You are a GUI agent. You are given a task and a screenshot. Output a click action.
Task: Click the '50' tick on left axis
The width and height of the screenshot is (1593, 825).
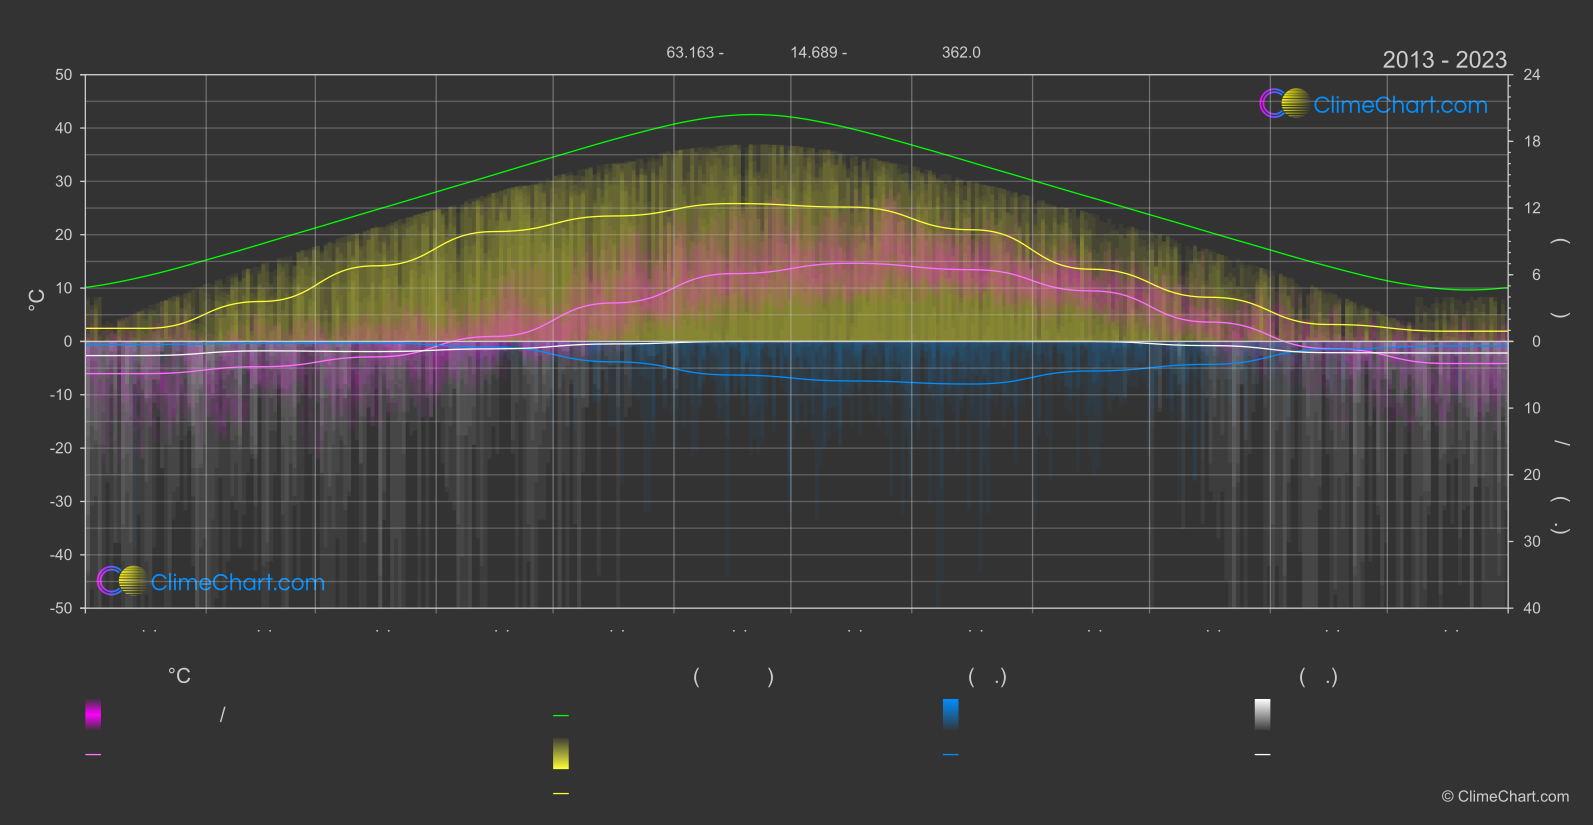click(64, 75)
